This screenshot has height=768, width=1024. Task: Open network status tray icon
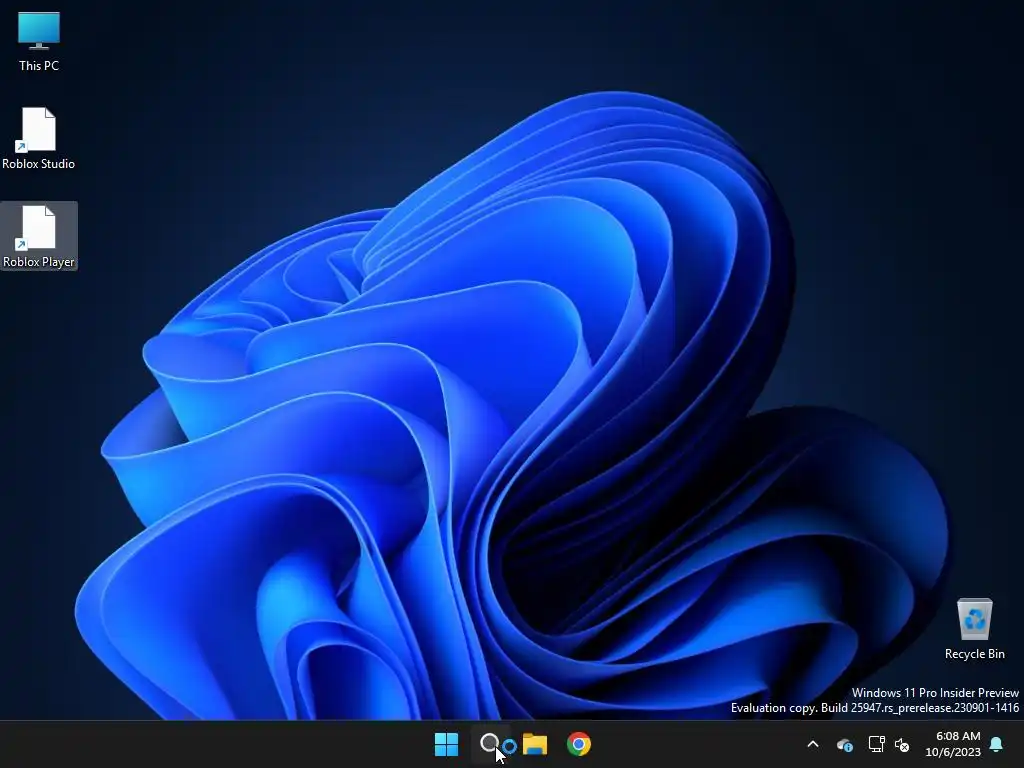876,744
